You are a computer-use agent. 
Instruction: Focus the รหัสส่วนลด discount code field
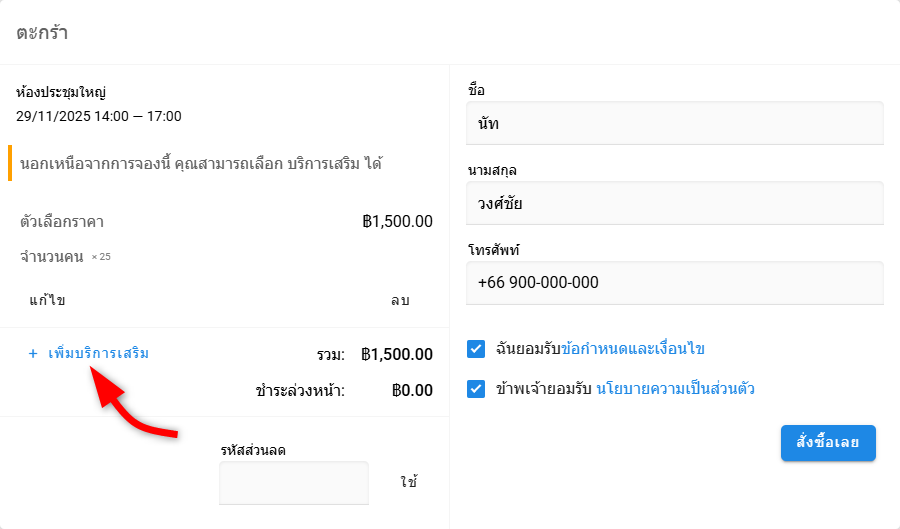click(x=294, y=482)
